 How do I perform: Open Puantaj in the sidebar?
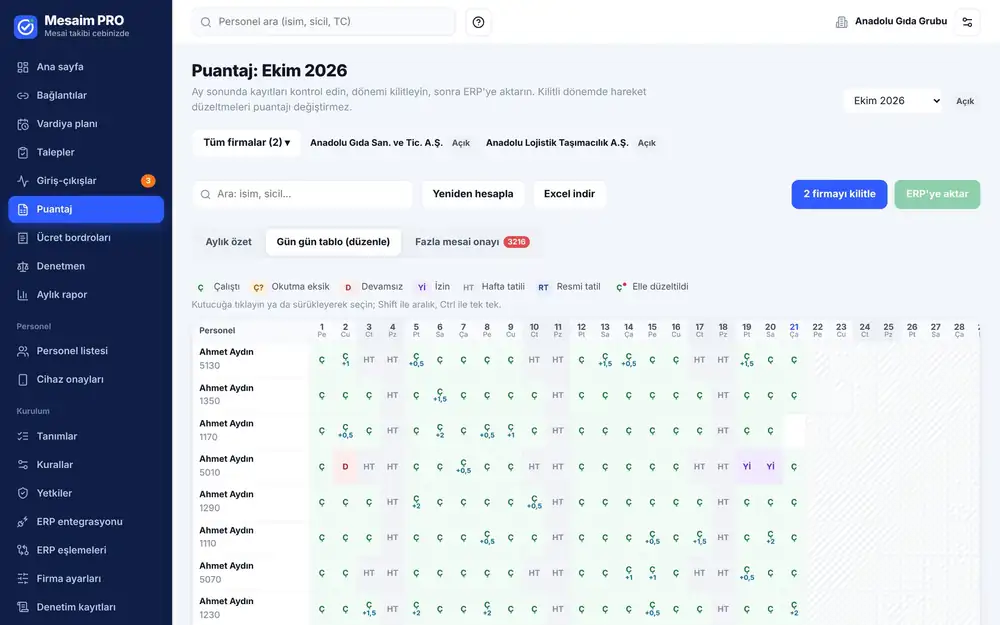click(86, 209)
